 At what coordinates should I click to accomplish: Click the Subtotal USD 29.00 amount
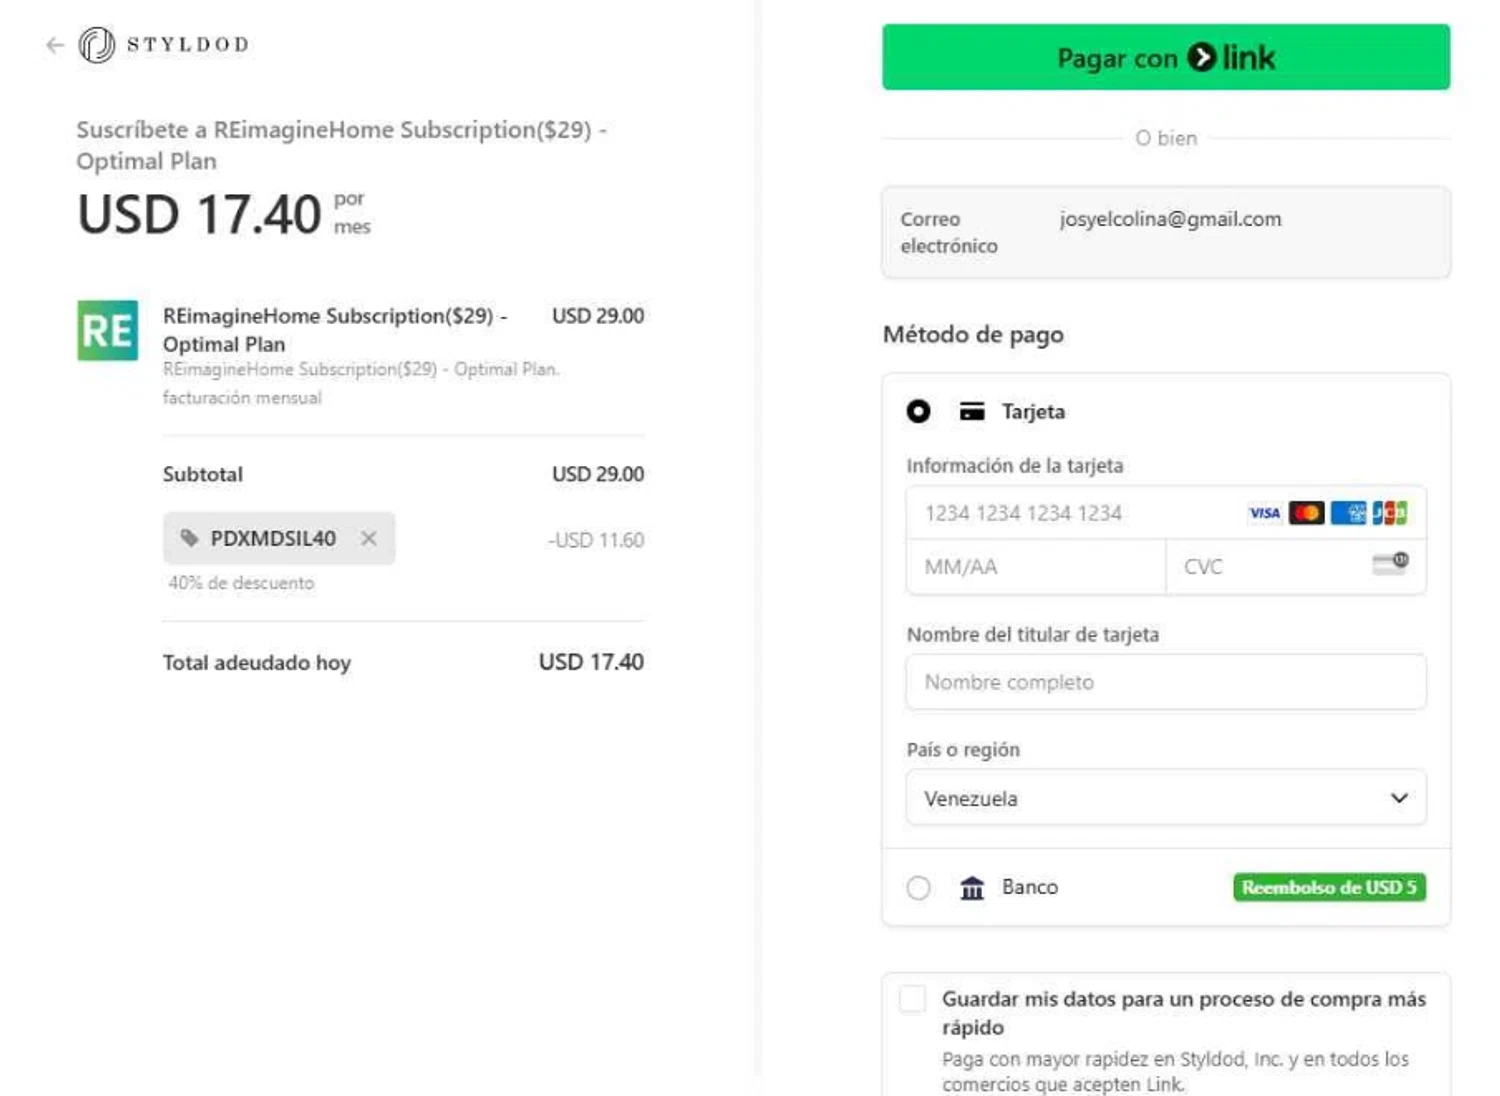[598, 474]
